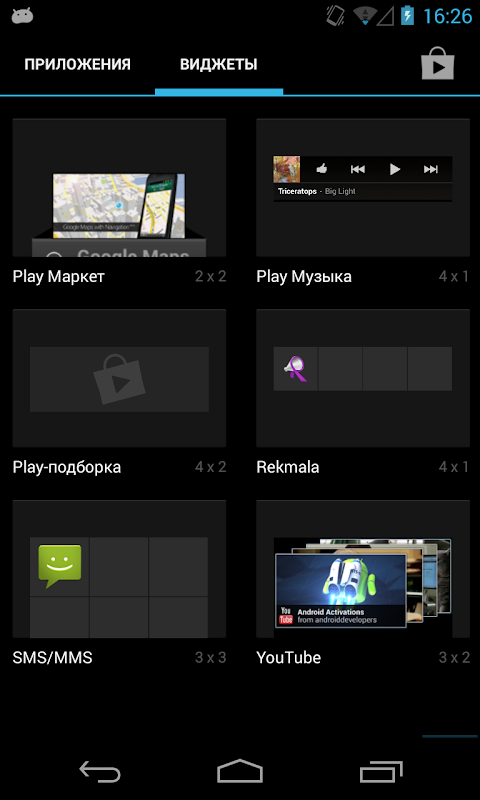Select the Play Маркет widget preview

click(x=119, y=188)
